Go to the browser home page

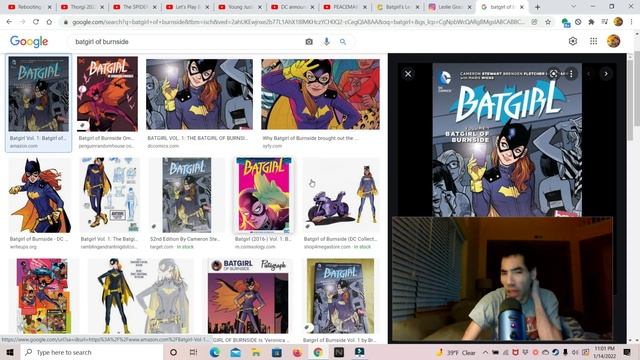[x=49, y=22]
